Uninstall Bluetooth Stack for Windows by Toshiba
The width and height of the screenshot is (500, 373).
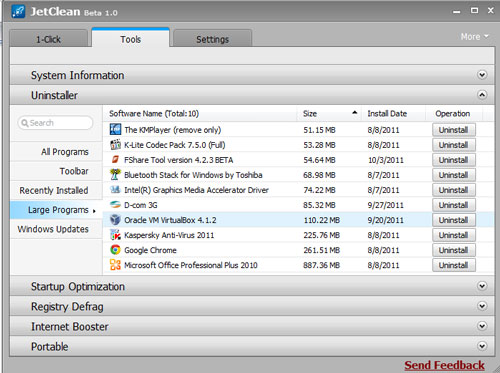(x=454, y=175)
